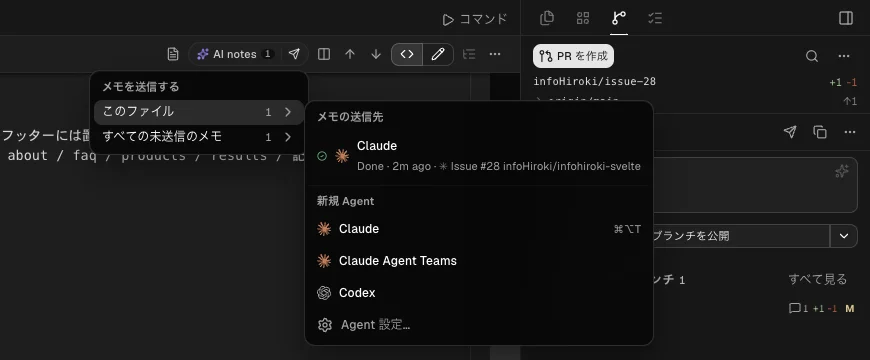
Task: Select the infoHiroki/issue-28 branch name
Action: pyautogui.click(x=594, y=82)
